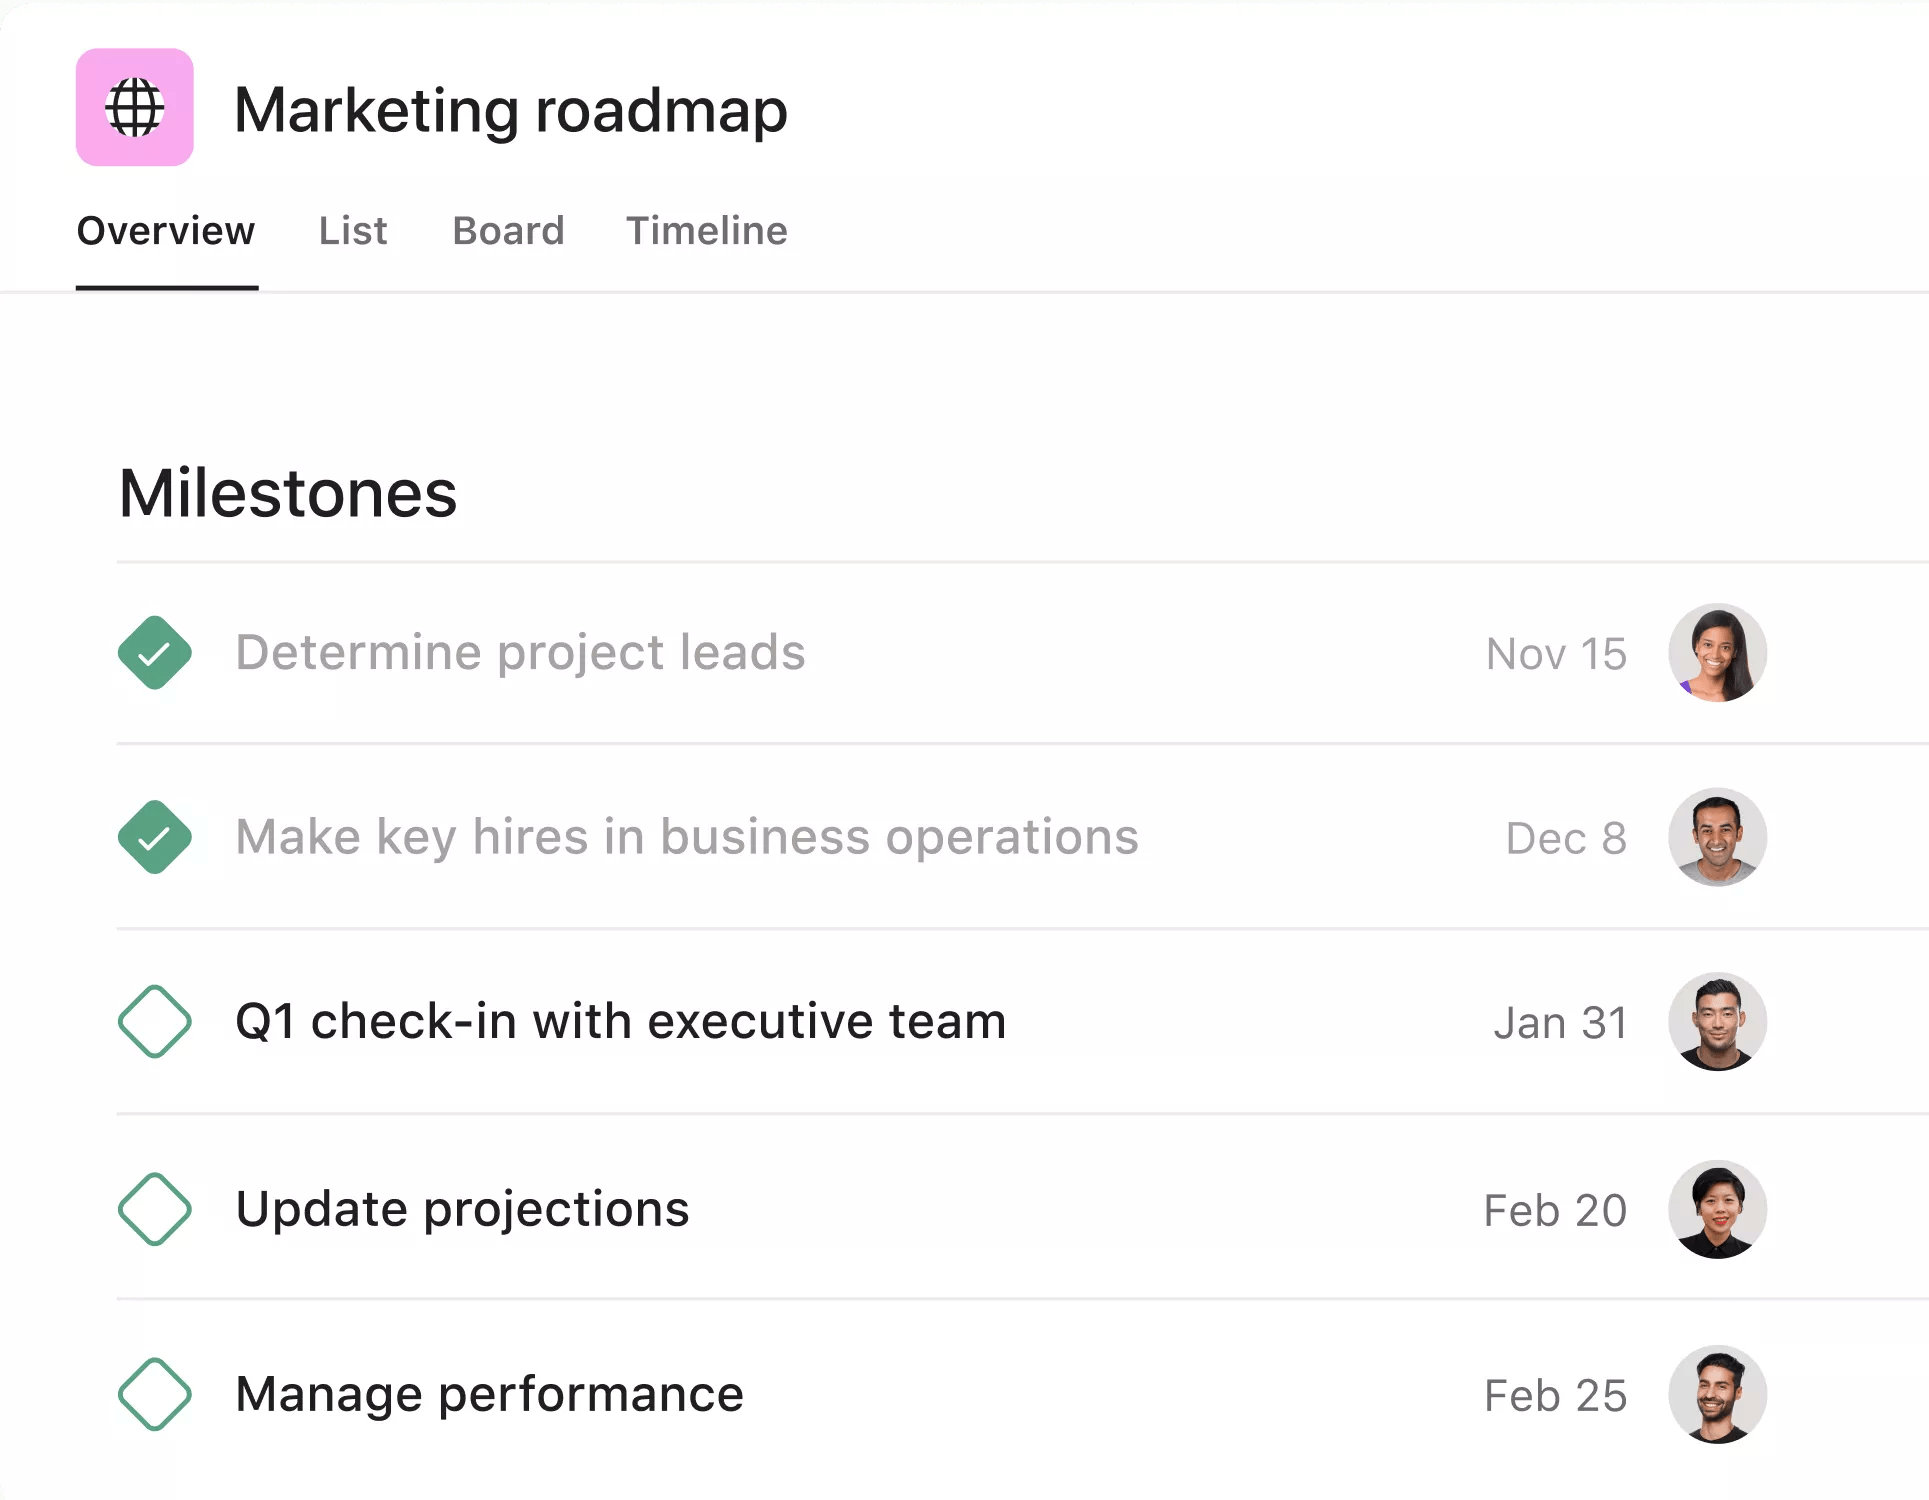Mark Q1 check-in milestone complete
1929x1500 pixels.
(x=155, y=1021)
